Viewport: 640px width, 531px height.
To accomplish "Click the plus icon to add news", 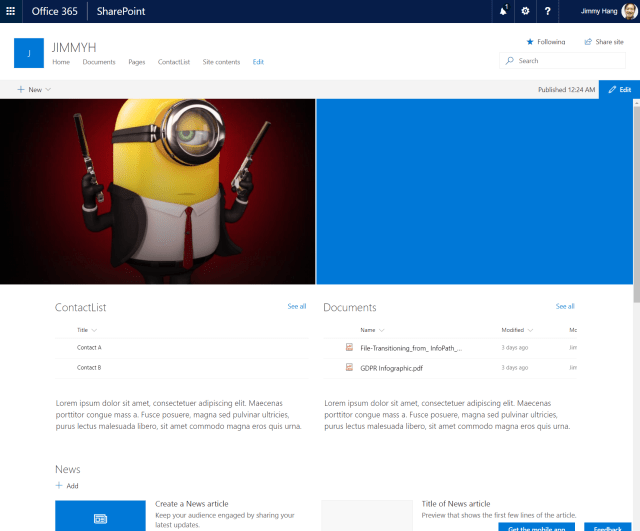I will [59, 485].
